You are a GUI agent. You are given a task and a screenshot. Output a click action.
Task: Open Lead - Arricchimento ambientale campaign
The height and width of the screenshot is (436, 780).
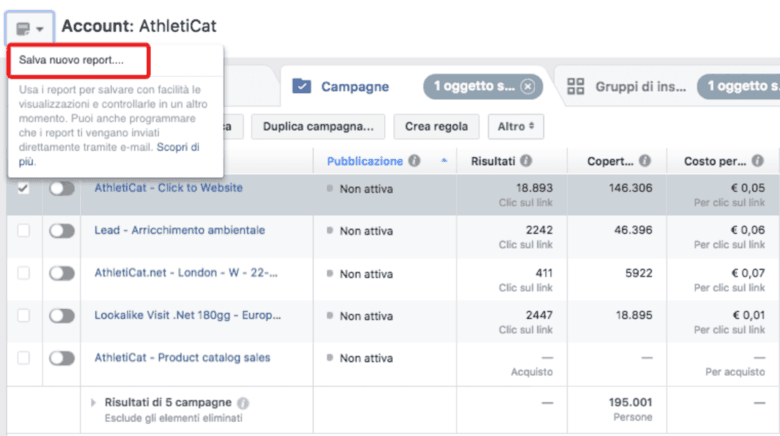click(x=180, y=230)
